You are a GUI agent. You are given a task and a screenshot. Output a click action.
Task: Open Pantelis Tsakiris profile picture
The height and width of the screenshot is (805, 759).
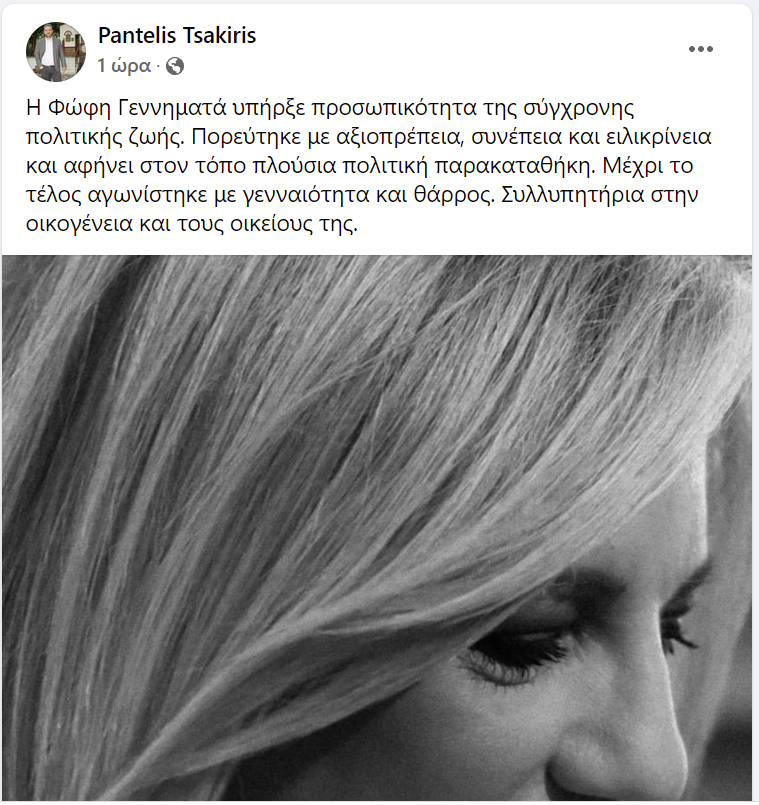(56, 52)
